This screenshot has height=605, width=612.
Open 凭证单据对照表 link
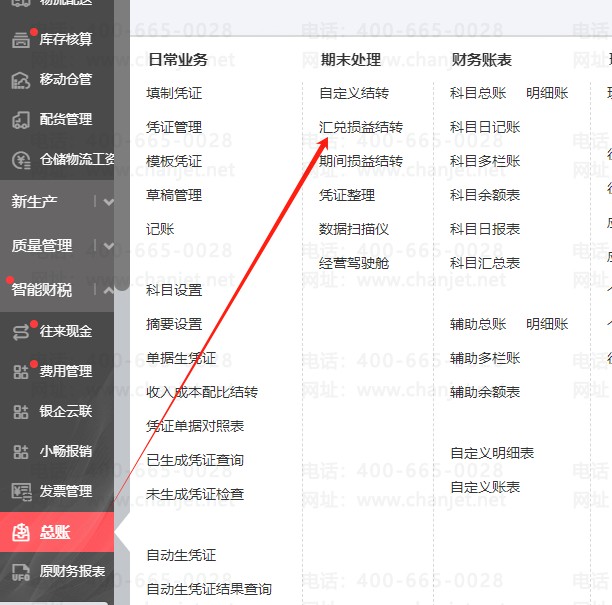(x=195, y=426)
